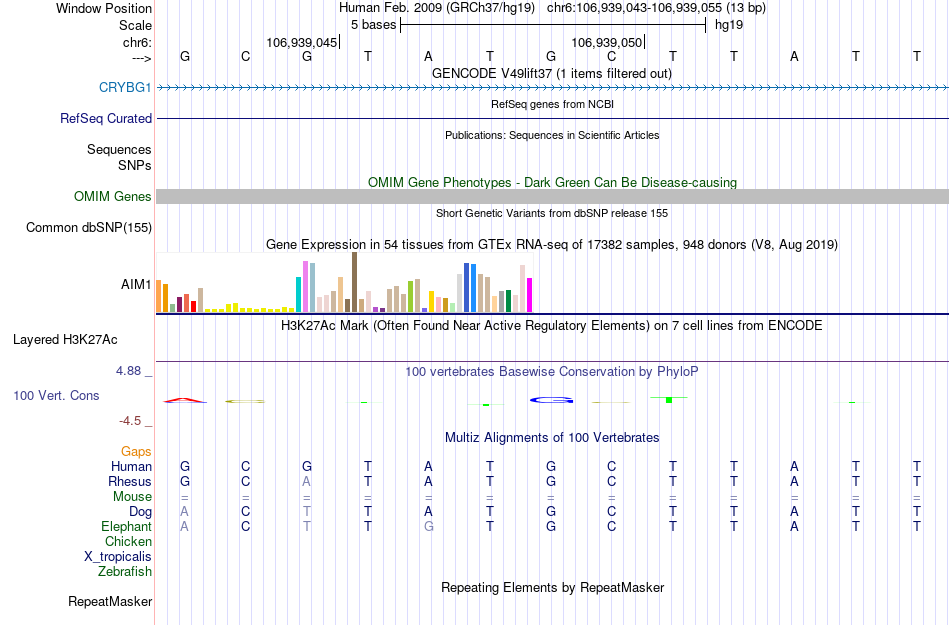
Task: Click the red A conservation logo glyph
Action: [x=185, y=400]
